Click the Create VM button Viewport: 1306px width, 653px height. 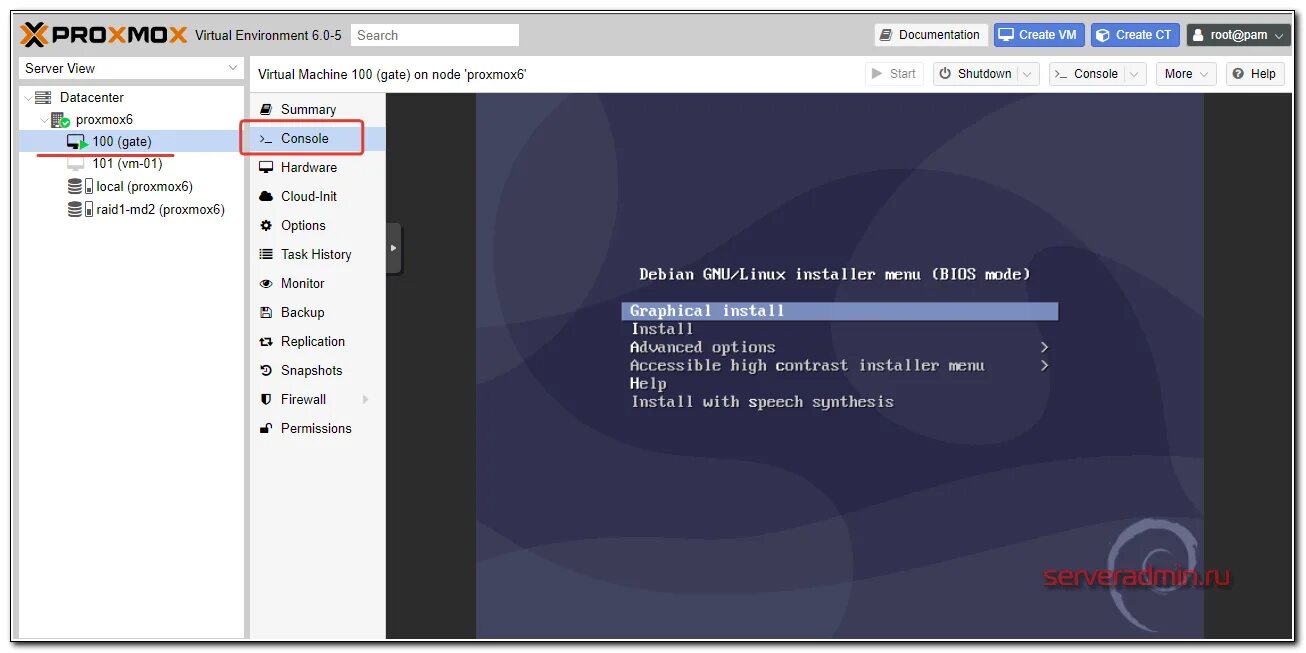pos(1039,35)
